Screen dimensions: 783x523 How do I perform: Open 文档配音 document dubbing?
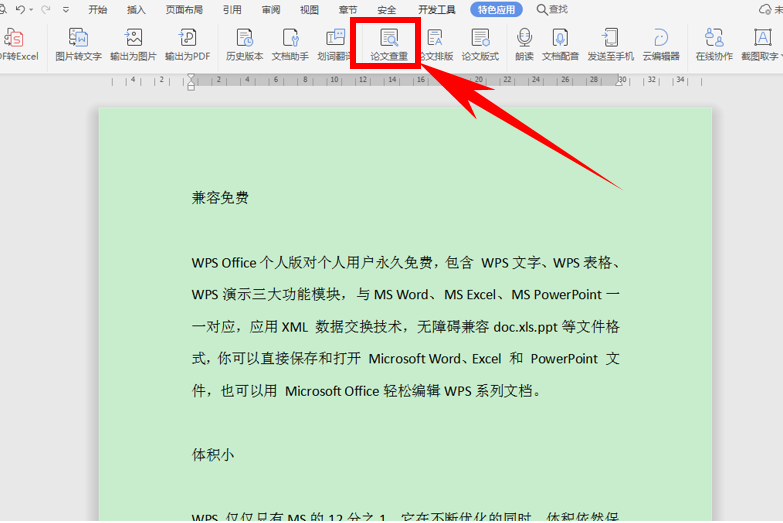560,44
